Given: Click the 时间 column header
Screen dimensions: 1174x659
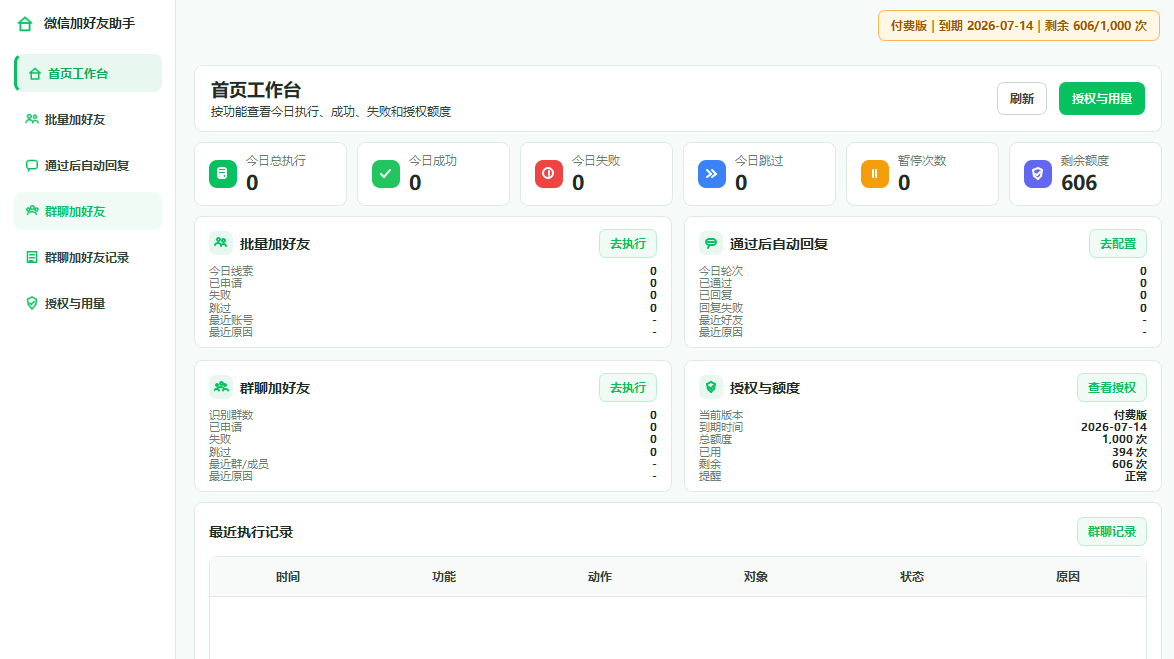Looking at the screenshot, I should tap(288, 577).
